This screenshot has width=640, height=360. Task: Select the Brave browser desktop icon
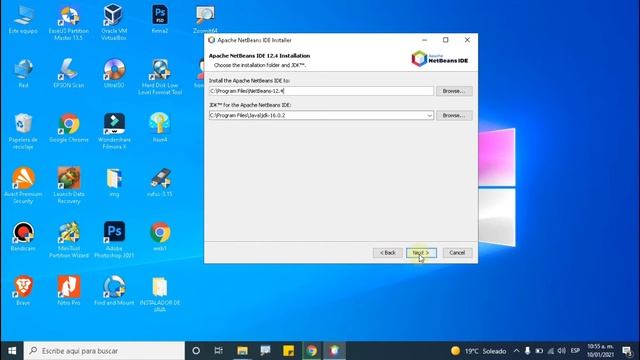click(23, 291)
